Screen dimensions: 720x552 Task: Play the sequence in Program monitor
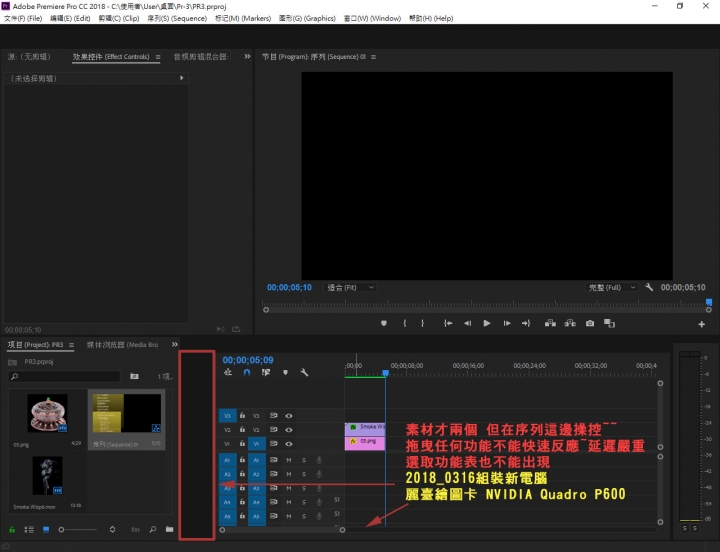tap(487, 323)
